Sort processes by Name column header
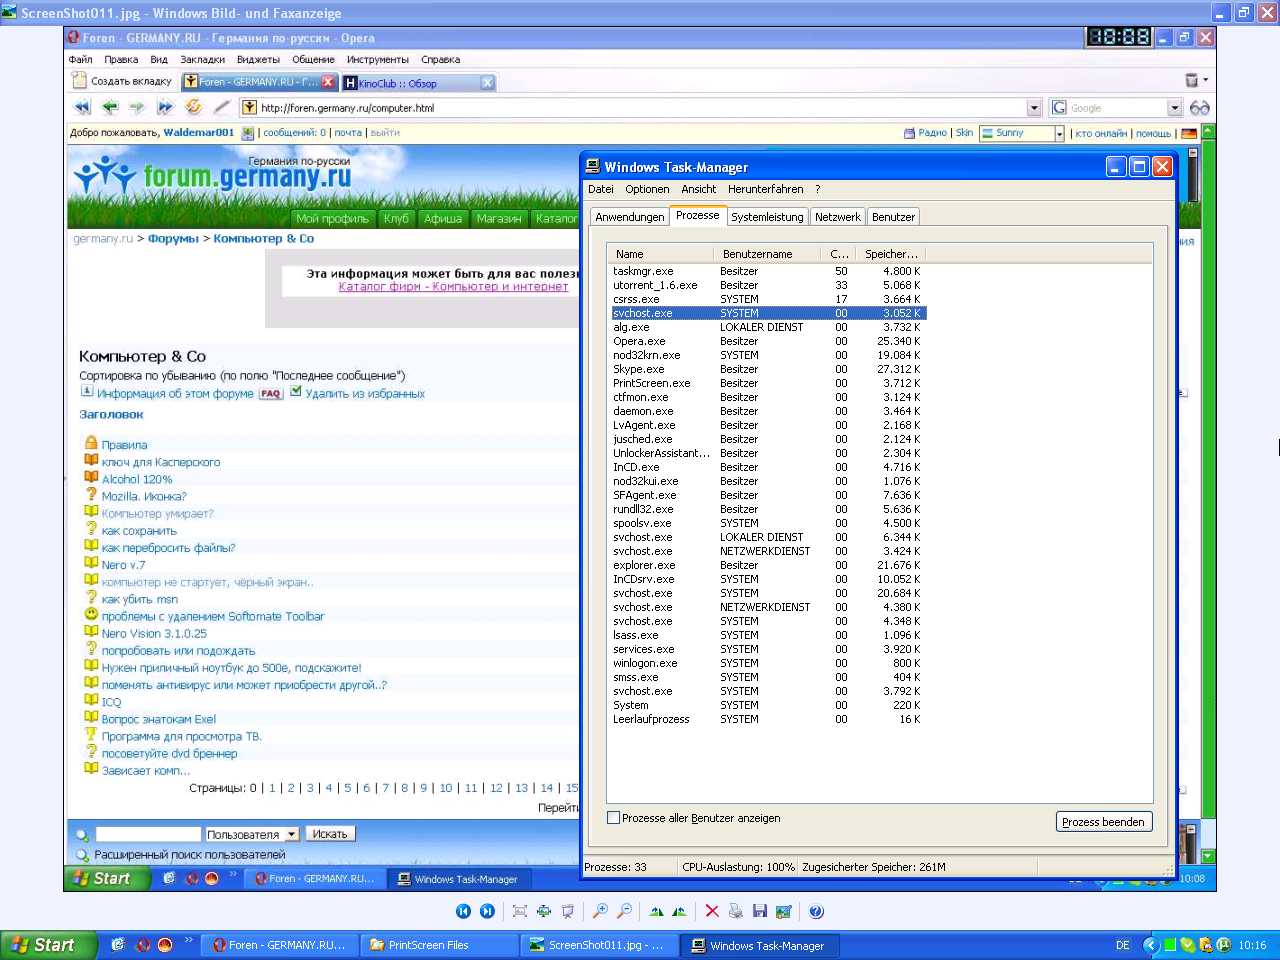 click(x=659, y=254)
